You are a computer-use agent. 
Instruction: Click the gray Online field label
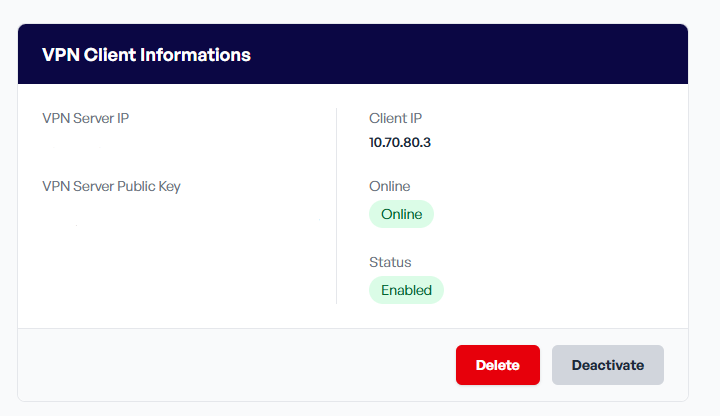(x=389, y=186)
